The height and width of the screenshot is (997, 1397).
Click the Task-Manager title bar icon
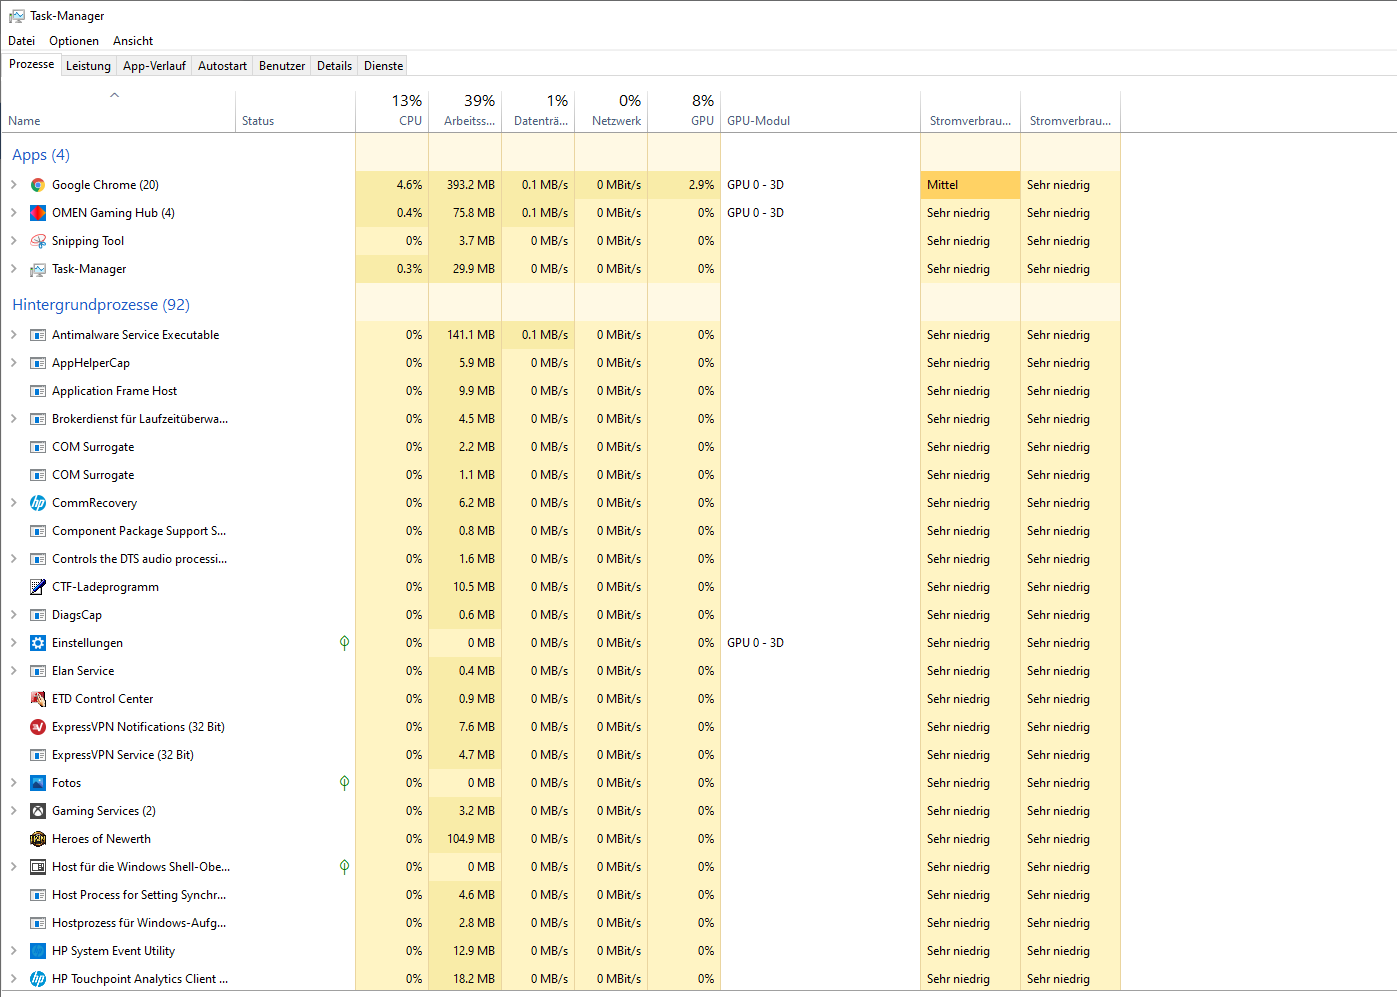pyautogui.click(x=17, y=16)
